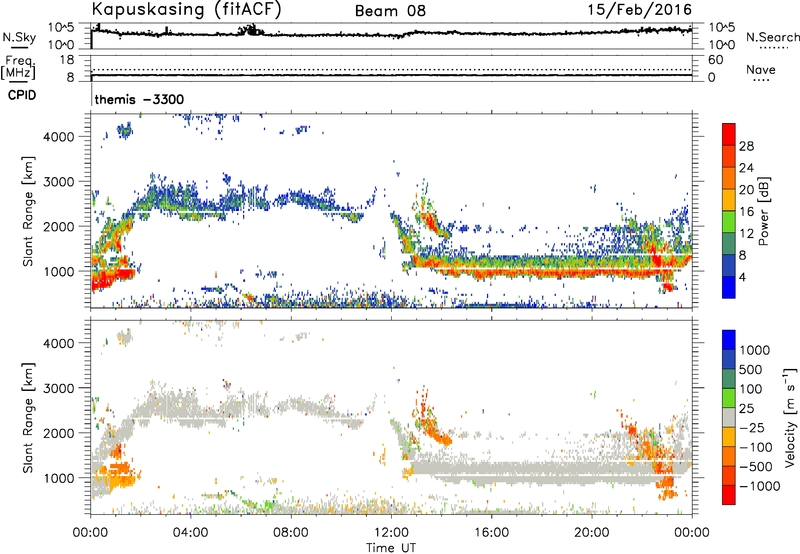Click the "themis -3300" control program text
This screenshot has width=800, height=554.
point(139,99)
